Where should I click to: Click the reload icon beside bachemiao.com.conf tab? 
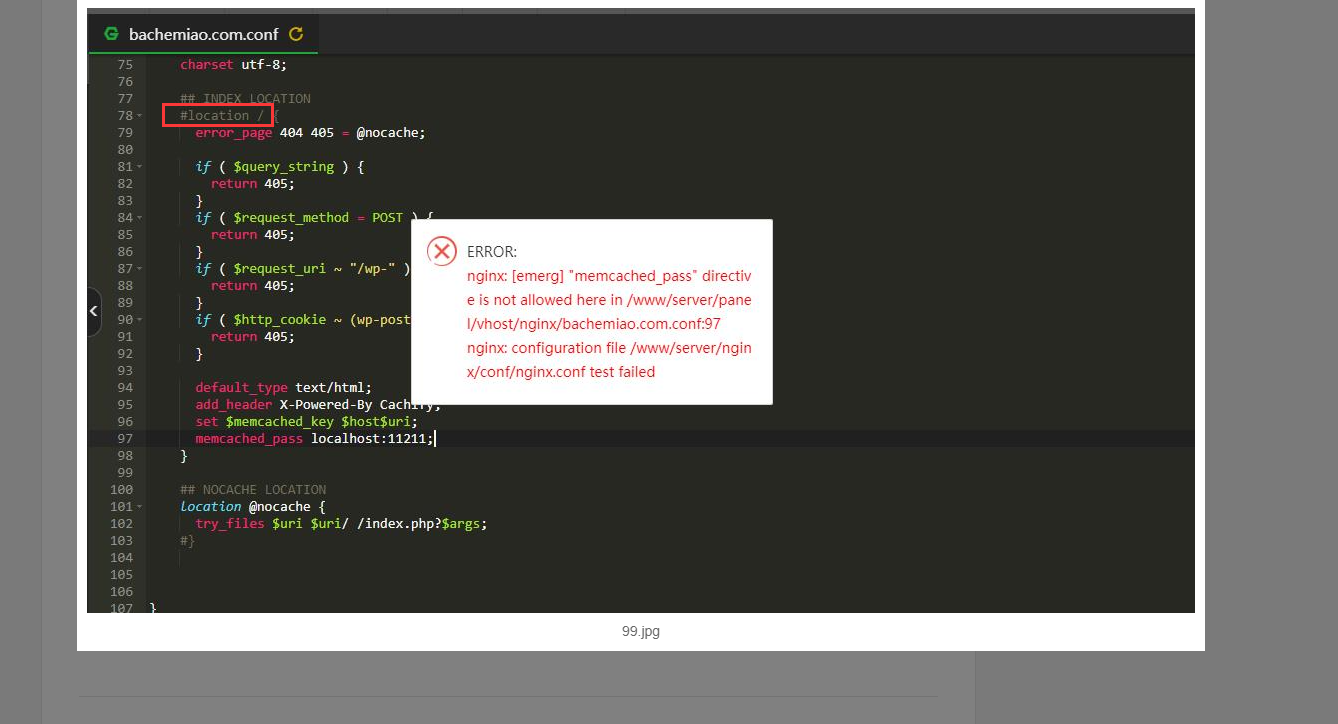tap(296, 34)
